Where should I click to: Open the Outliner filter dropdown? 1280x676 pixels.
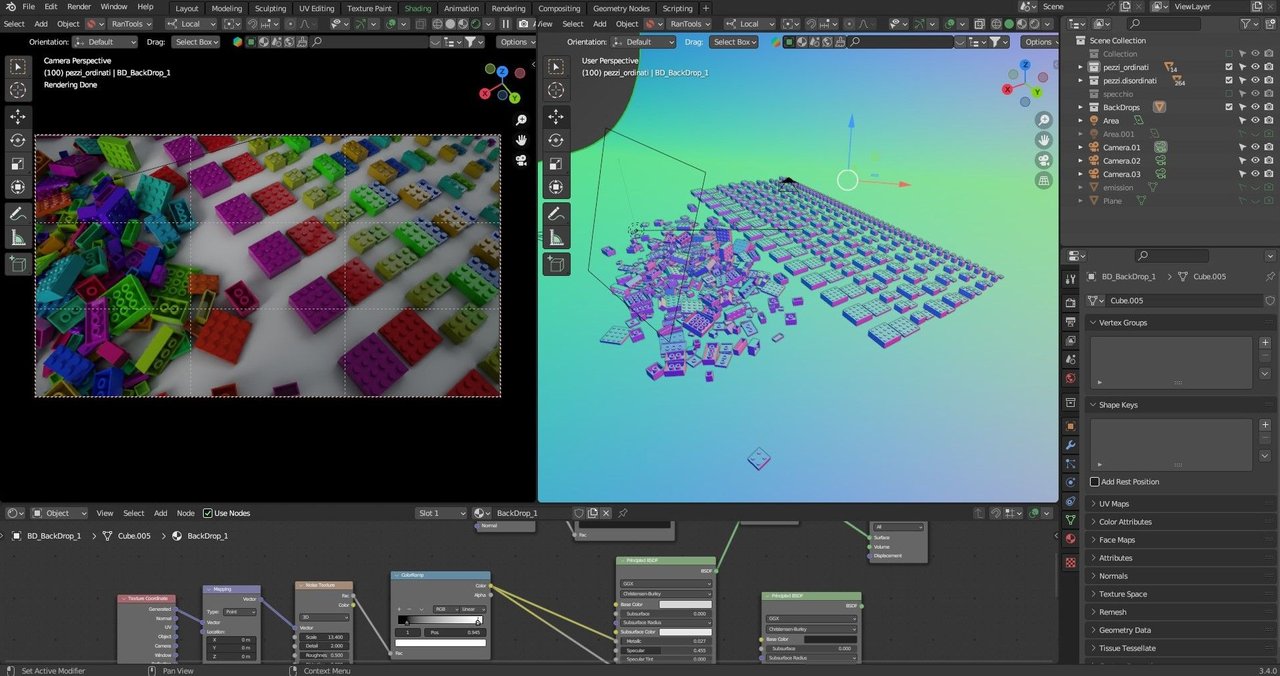(1252, 23)
